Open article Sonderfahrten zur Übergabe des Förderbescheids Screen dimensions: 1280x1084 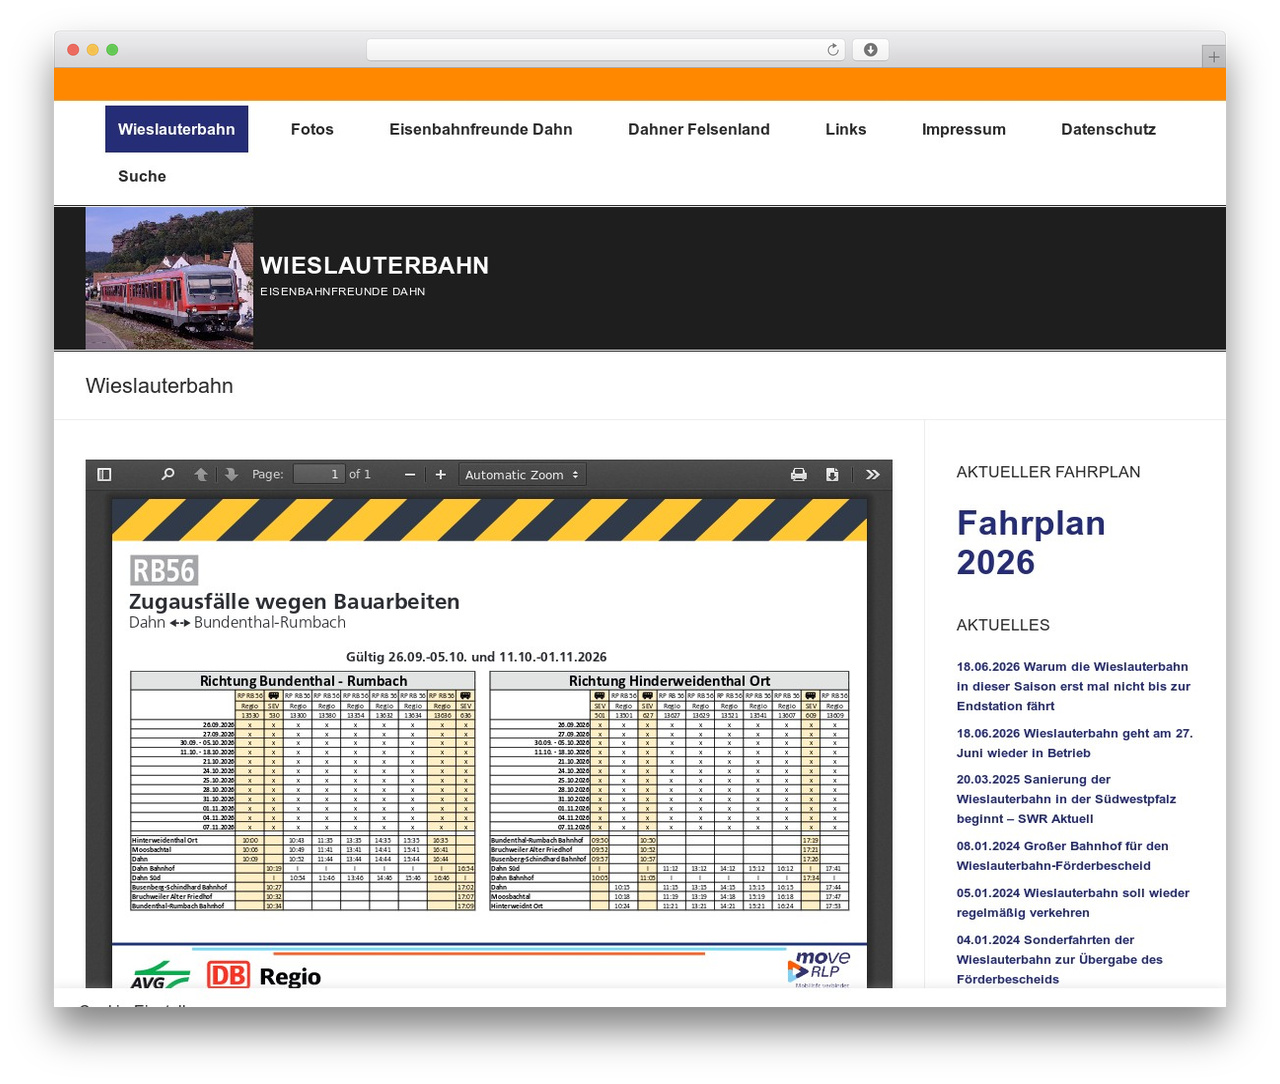click(1059, 959)
